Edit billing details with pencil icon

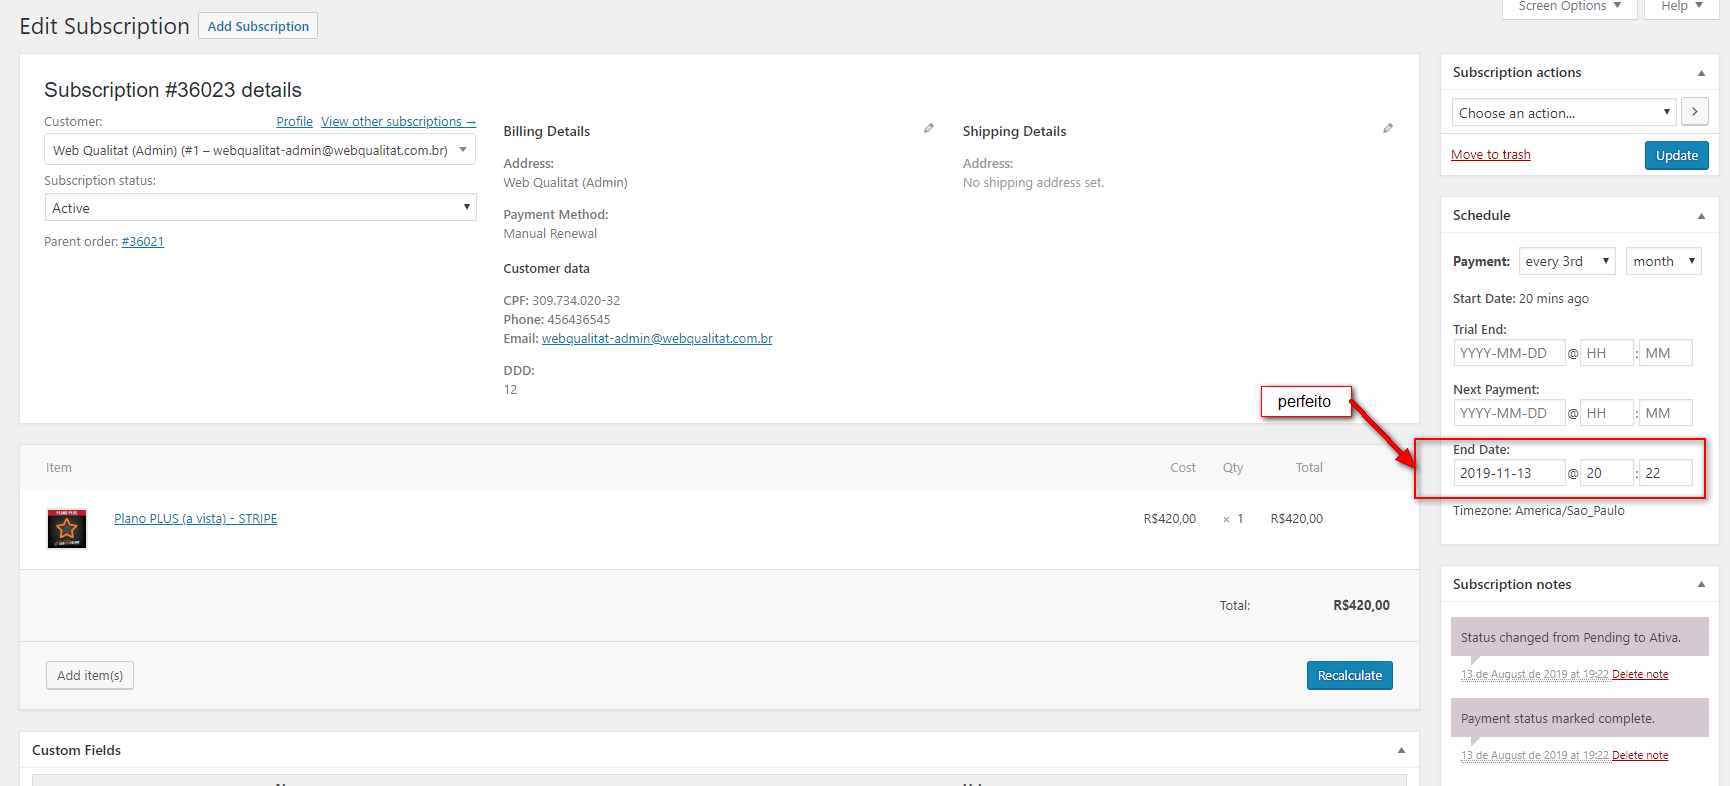928,129
